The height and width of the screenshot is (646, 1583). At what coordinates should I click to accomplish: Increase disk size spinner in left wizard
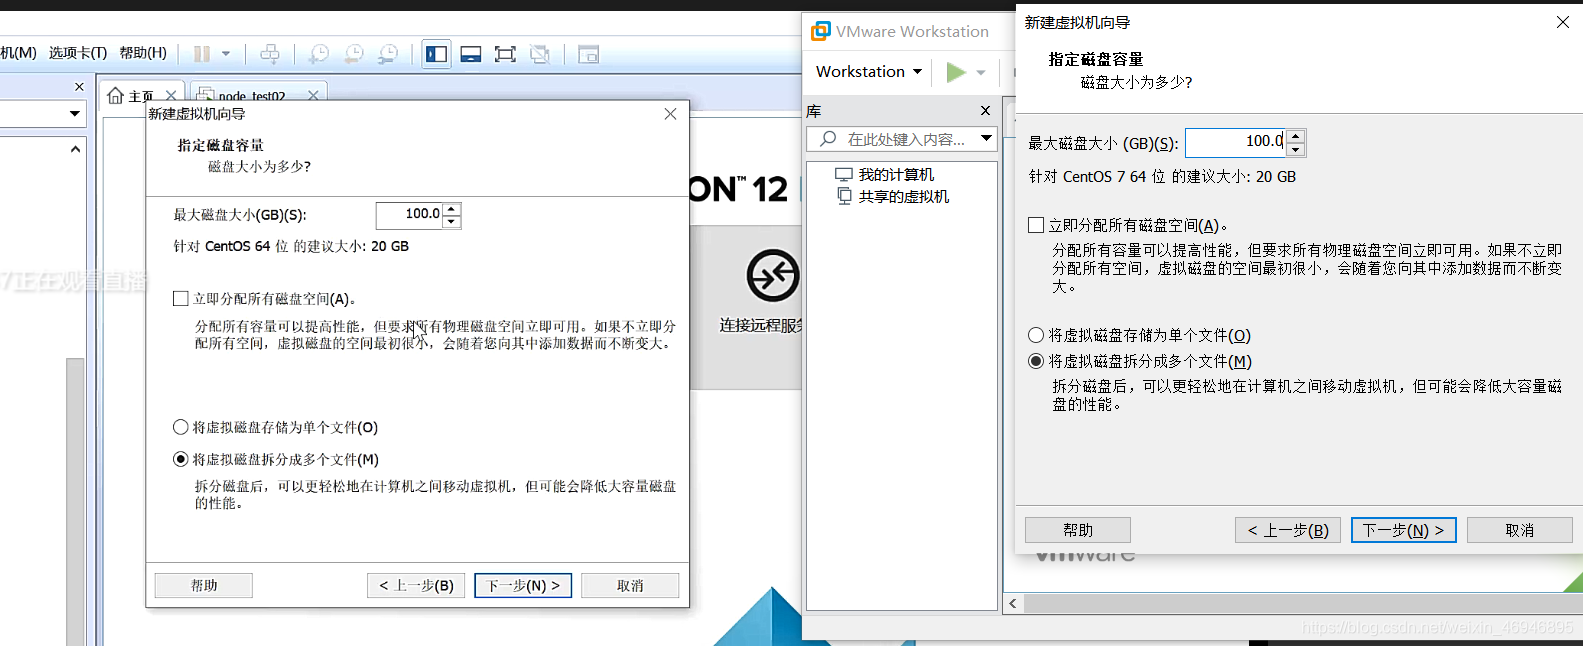tap(452, 209)
